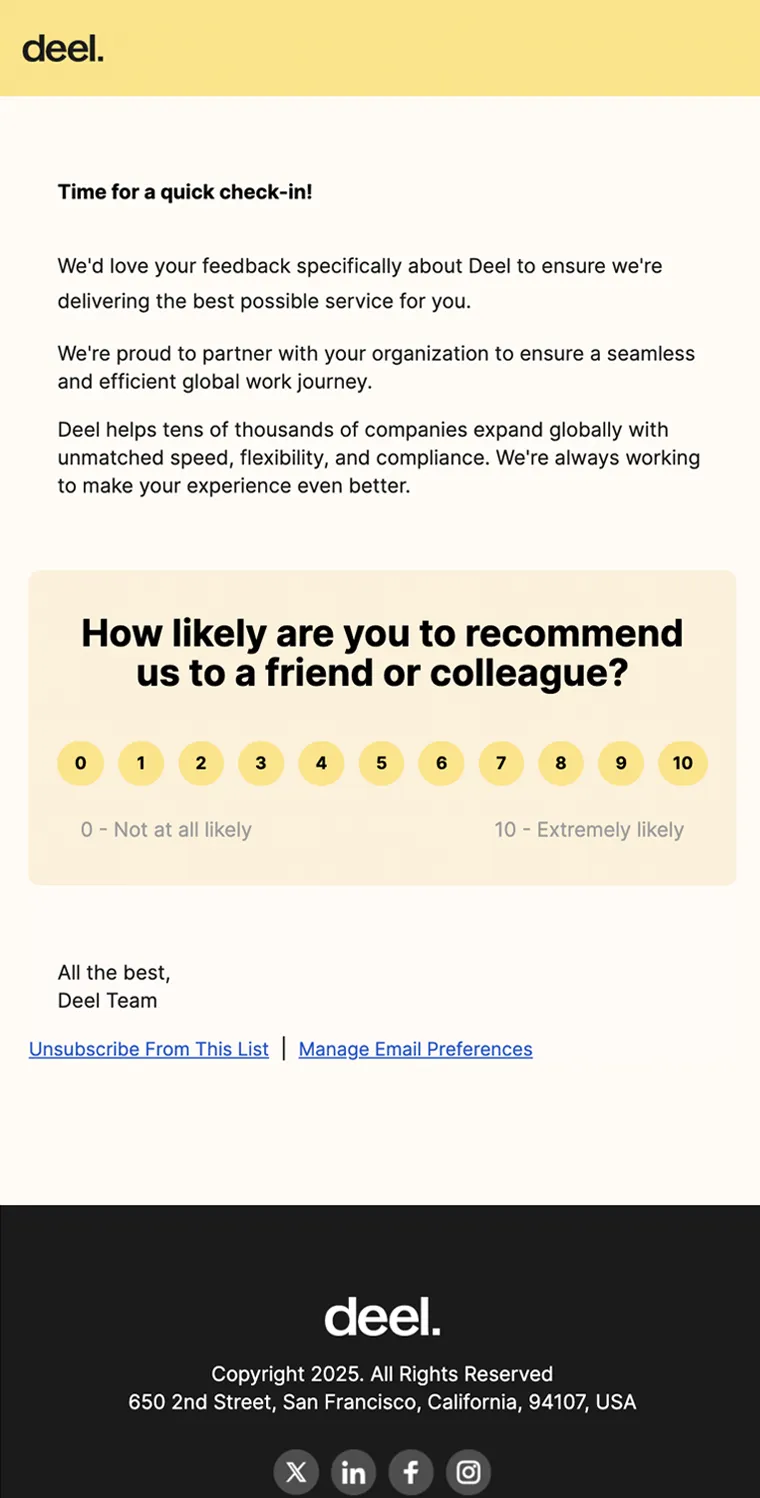Open Deel's LinkedIn page via its icon
760x1498 pixels.
tap(353, 1472)
